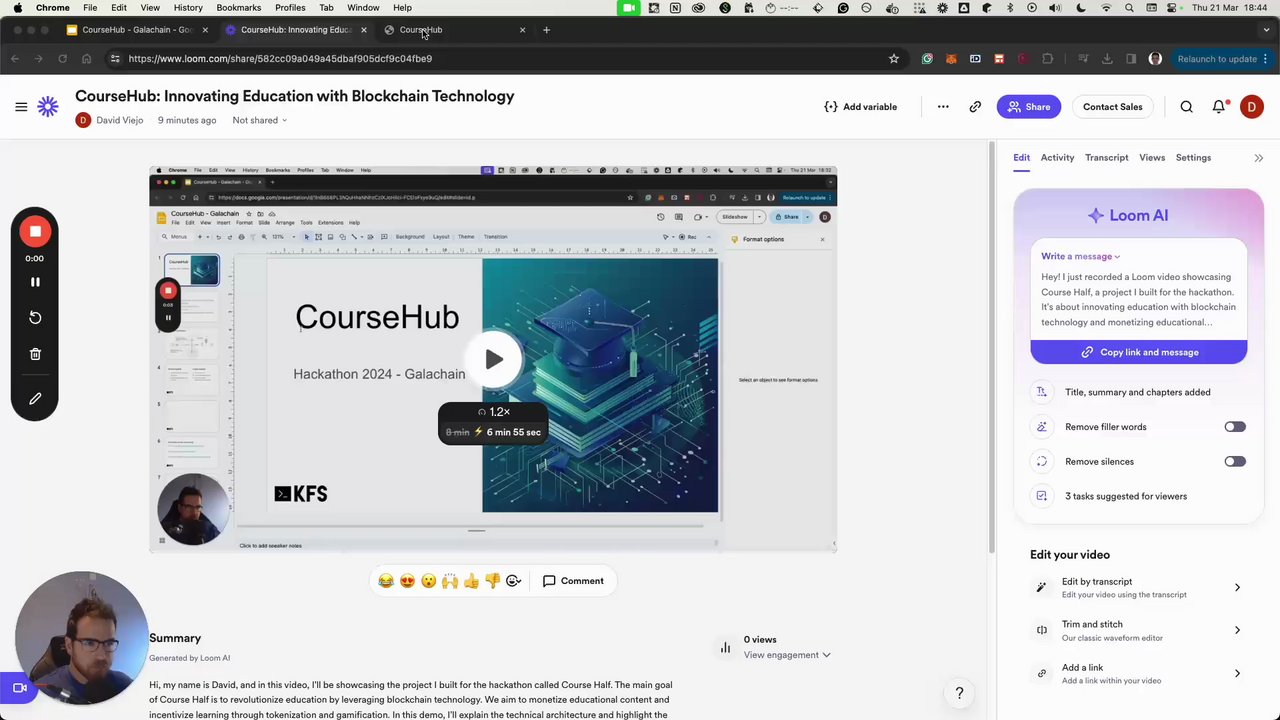The width and height of the screenshot is (1280, 720).
Task: Click the camera icon on the webcam bubble
Action: click(19, 688)
